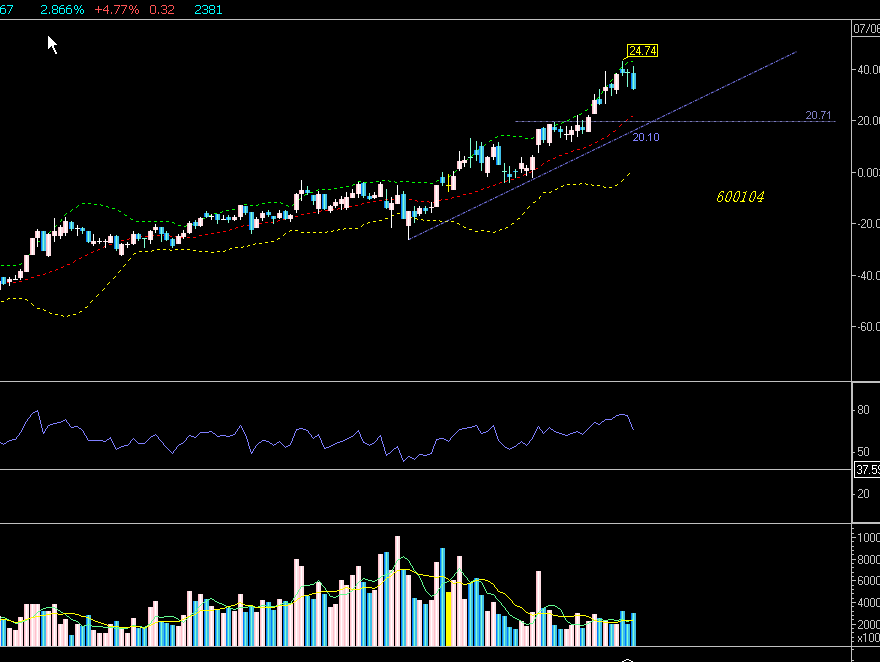The image size is (880, 662).
Task: Click the yellow highlighted volume bar
Action: click(448, 618)
